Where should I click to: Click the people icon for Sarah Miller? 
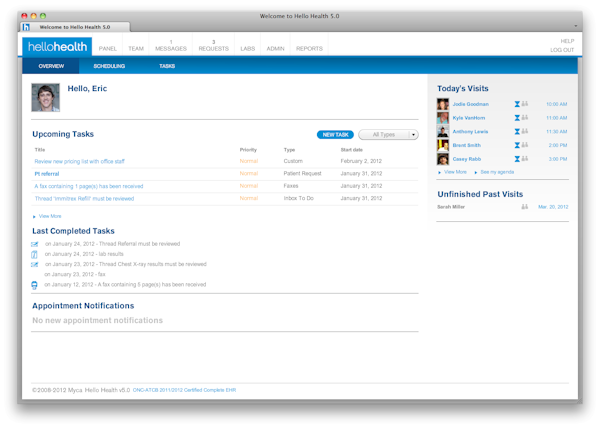click(x=525, y=207)
